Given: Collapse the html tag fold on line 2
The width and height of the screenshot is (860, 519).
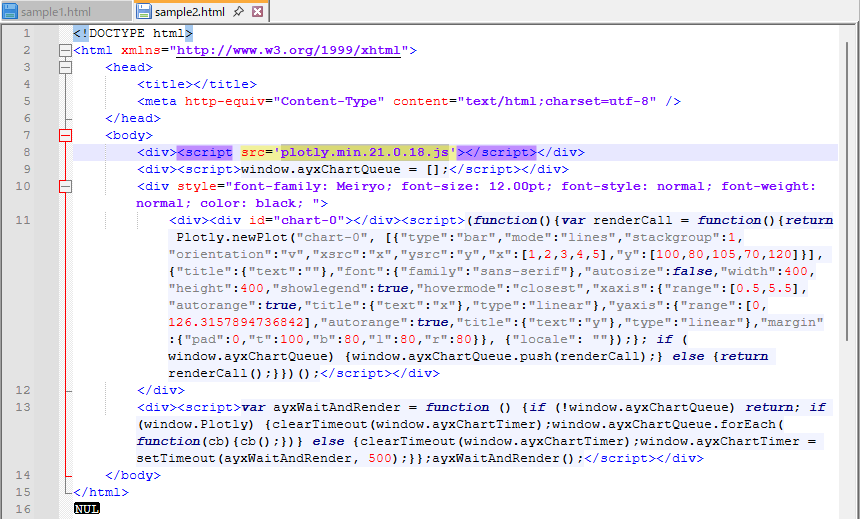Looking at the screenshot, I should coord(66,50).
